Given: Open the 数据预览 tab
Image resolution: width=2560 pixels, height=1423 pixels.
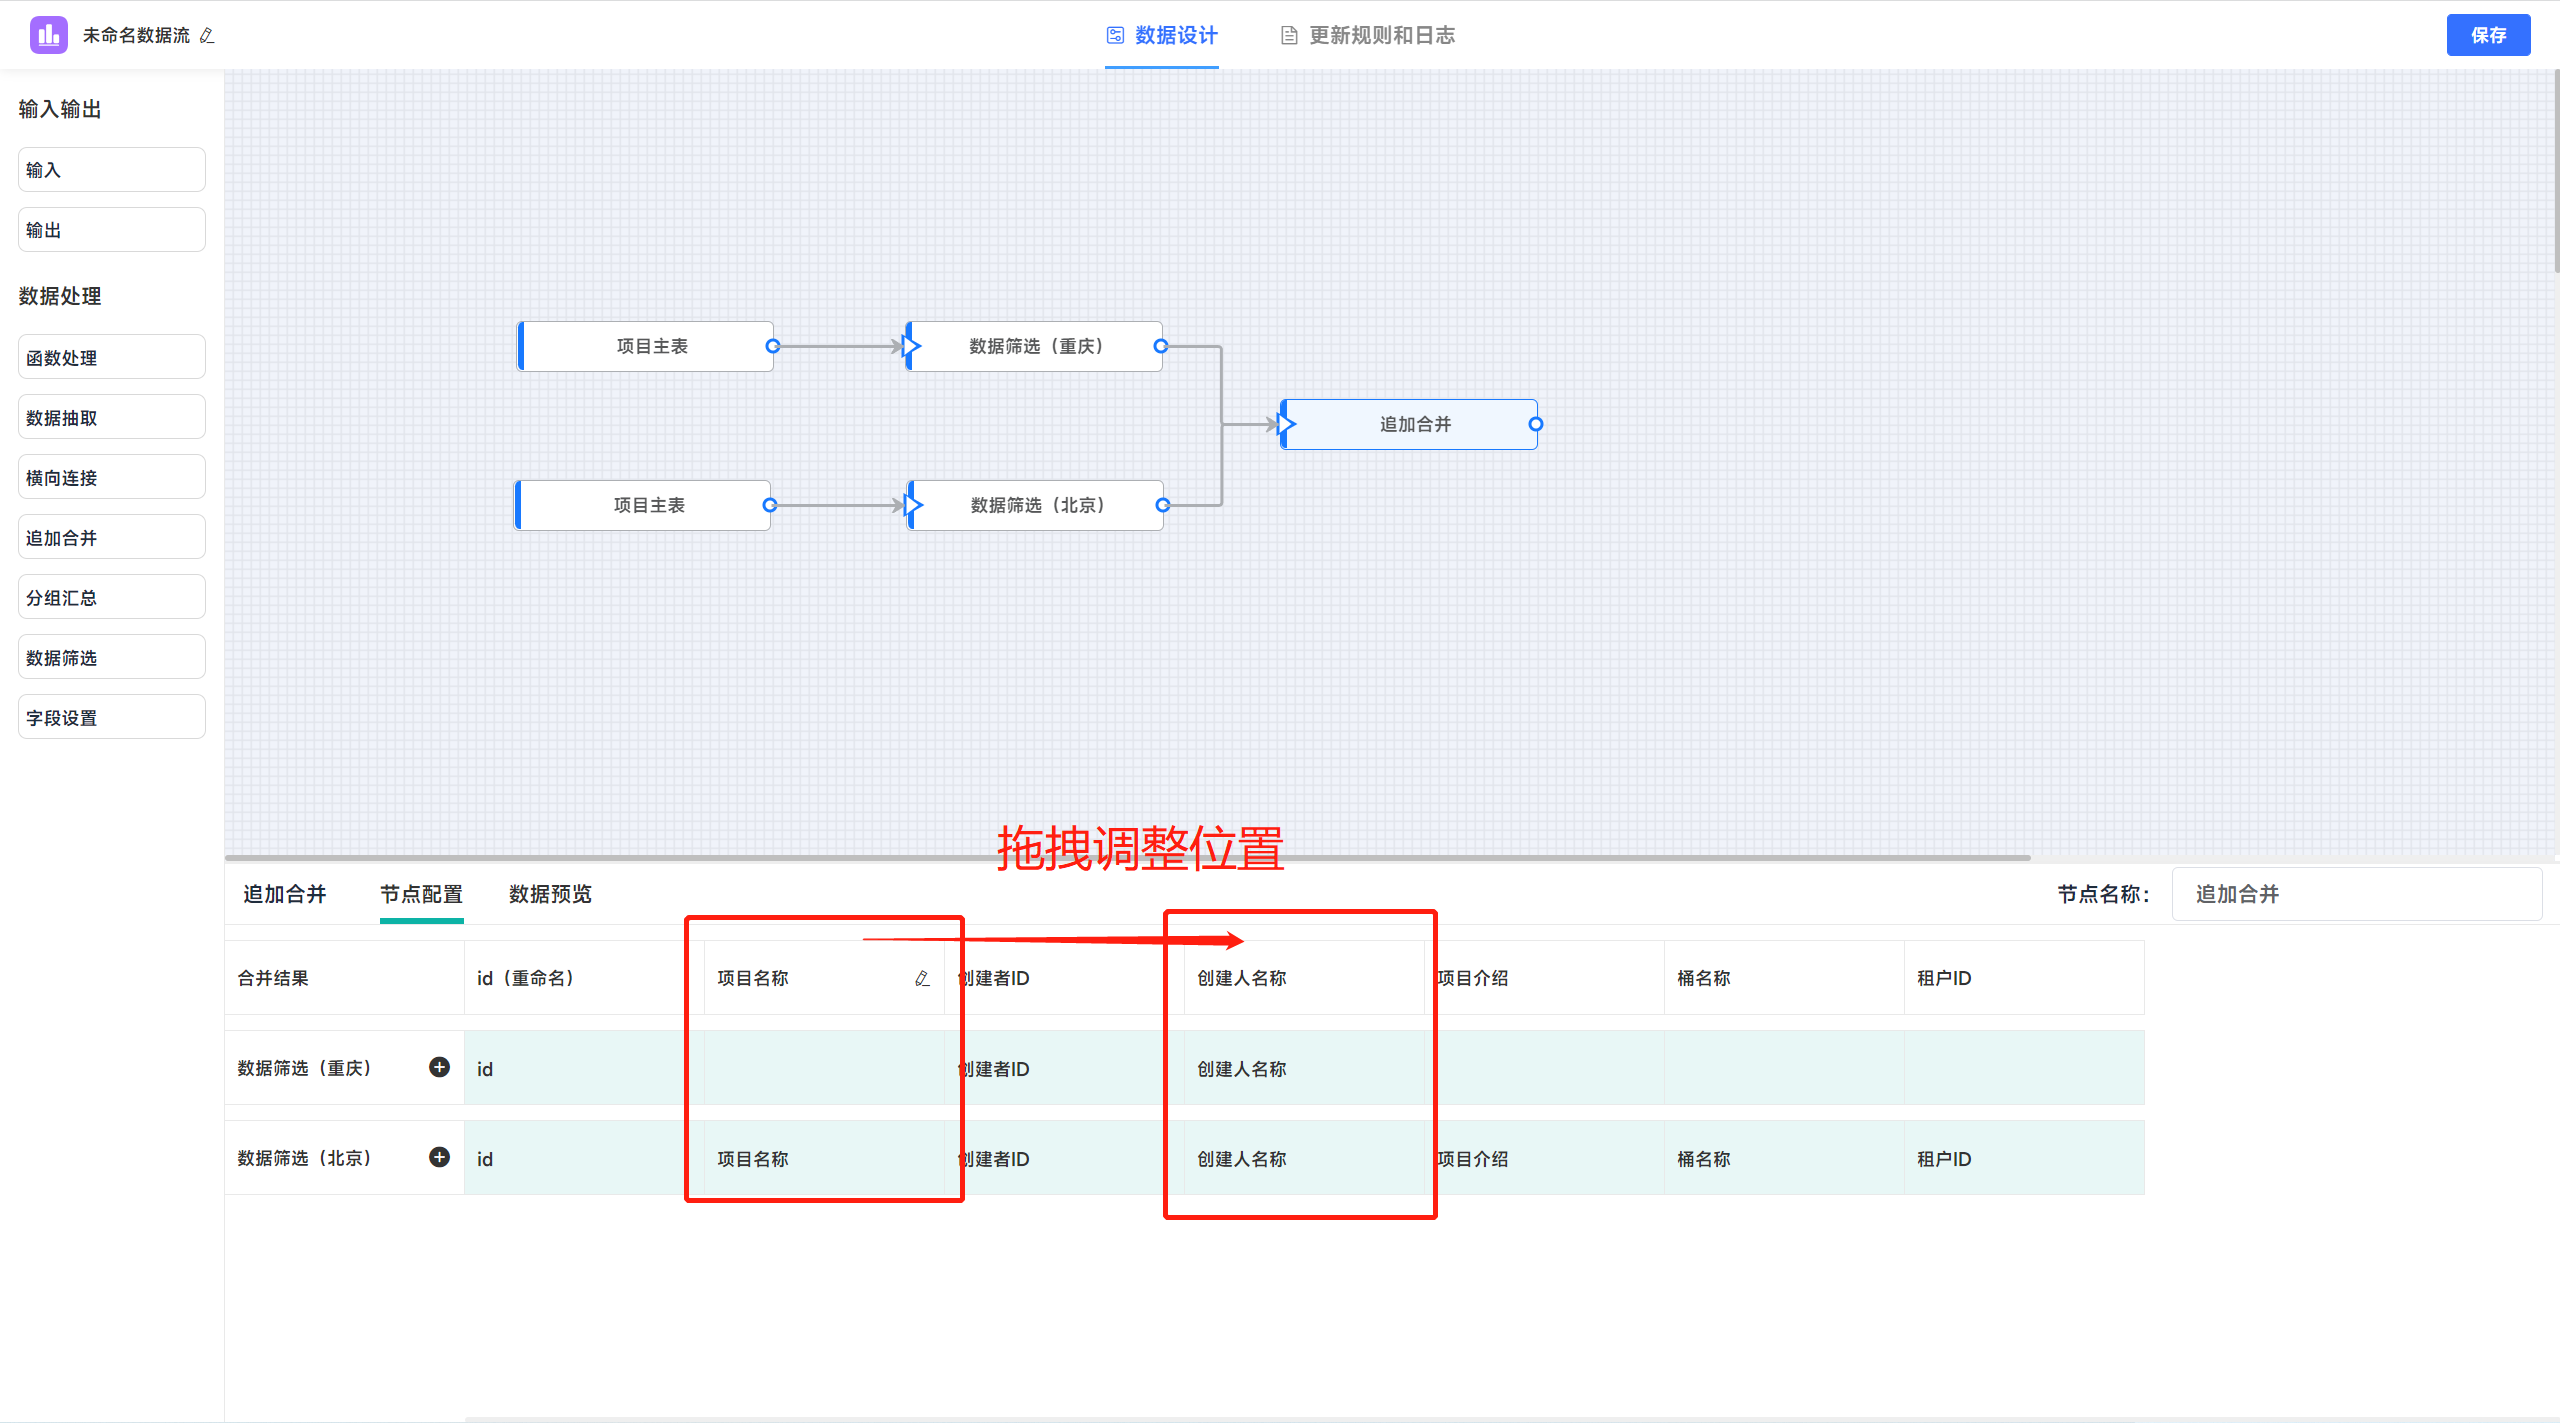Looking at the screenshot, I should click(x=550, y=894).
